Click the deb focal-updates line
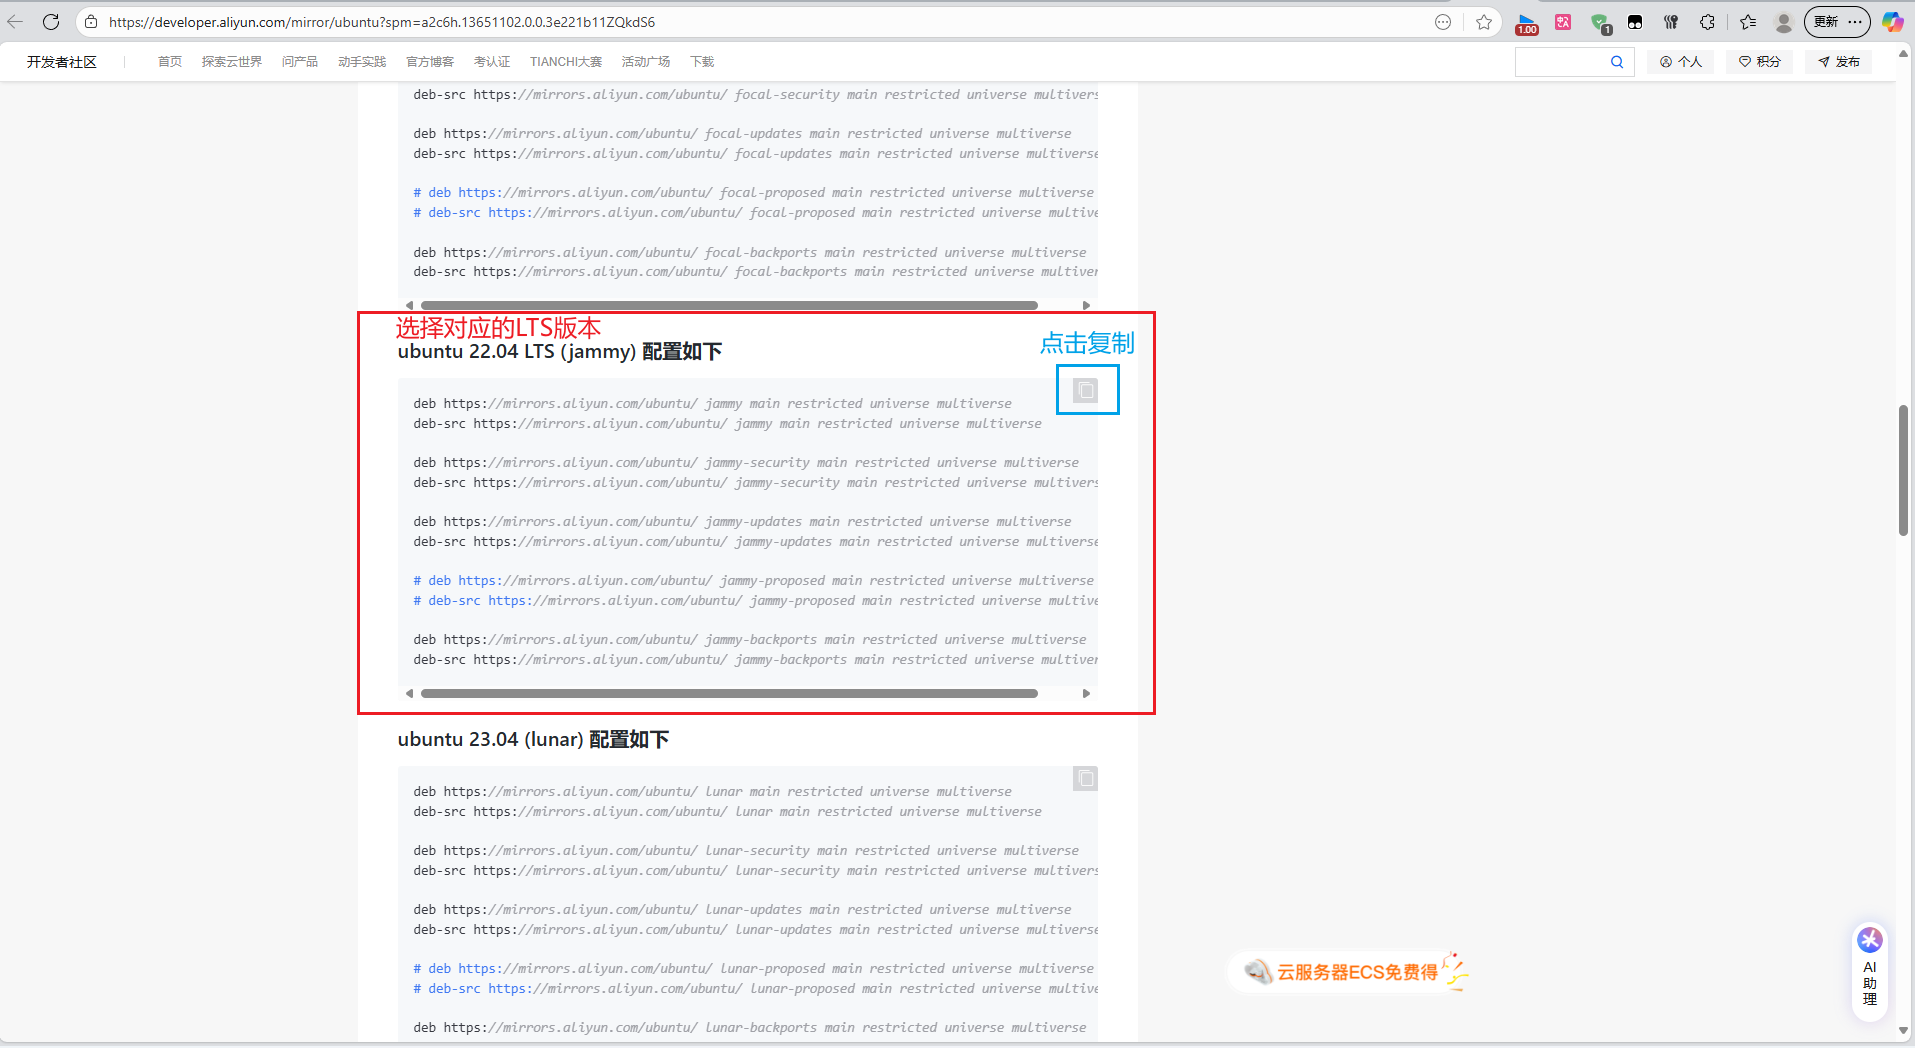 742,134
